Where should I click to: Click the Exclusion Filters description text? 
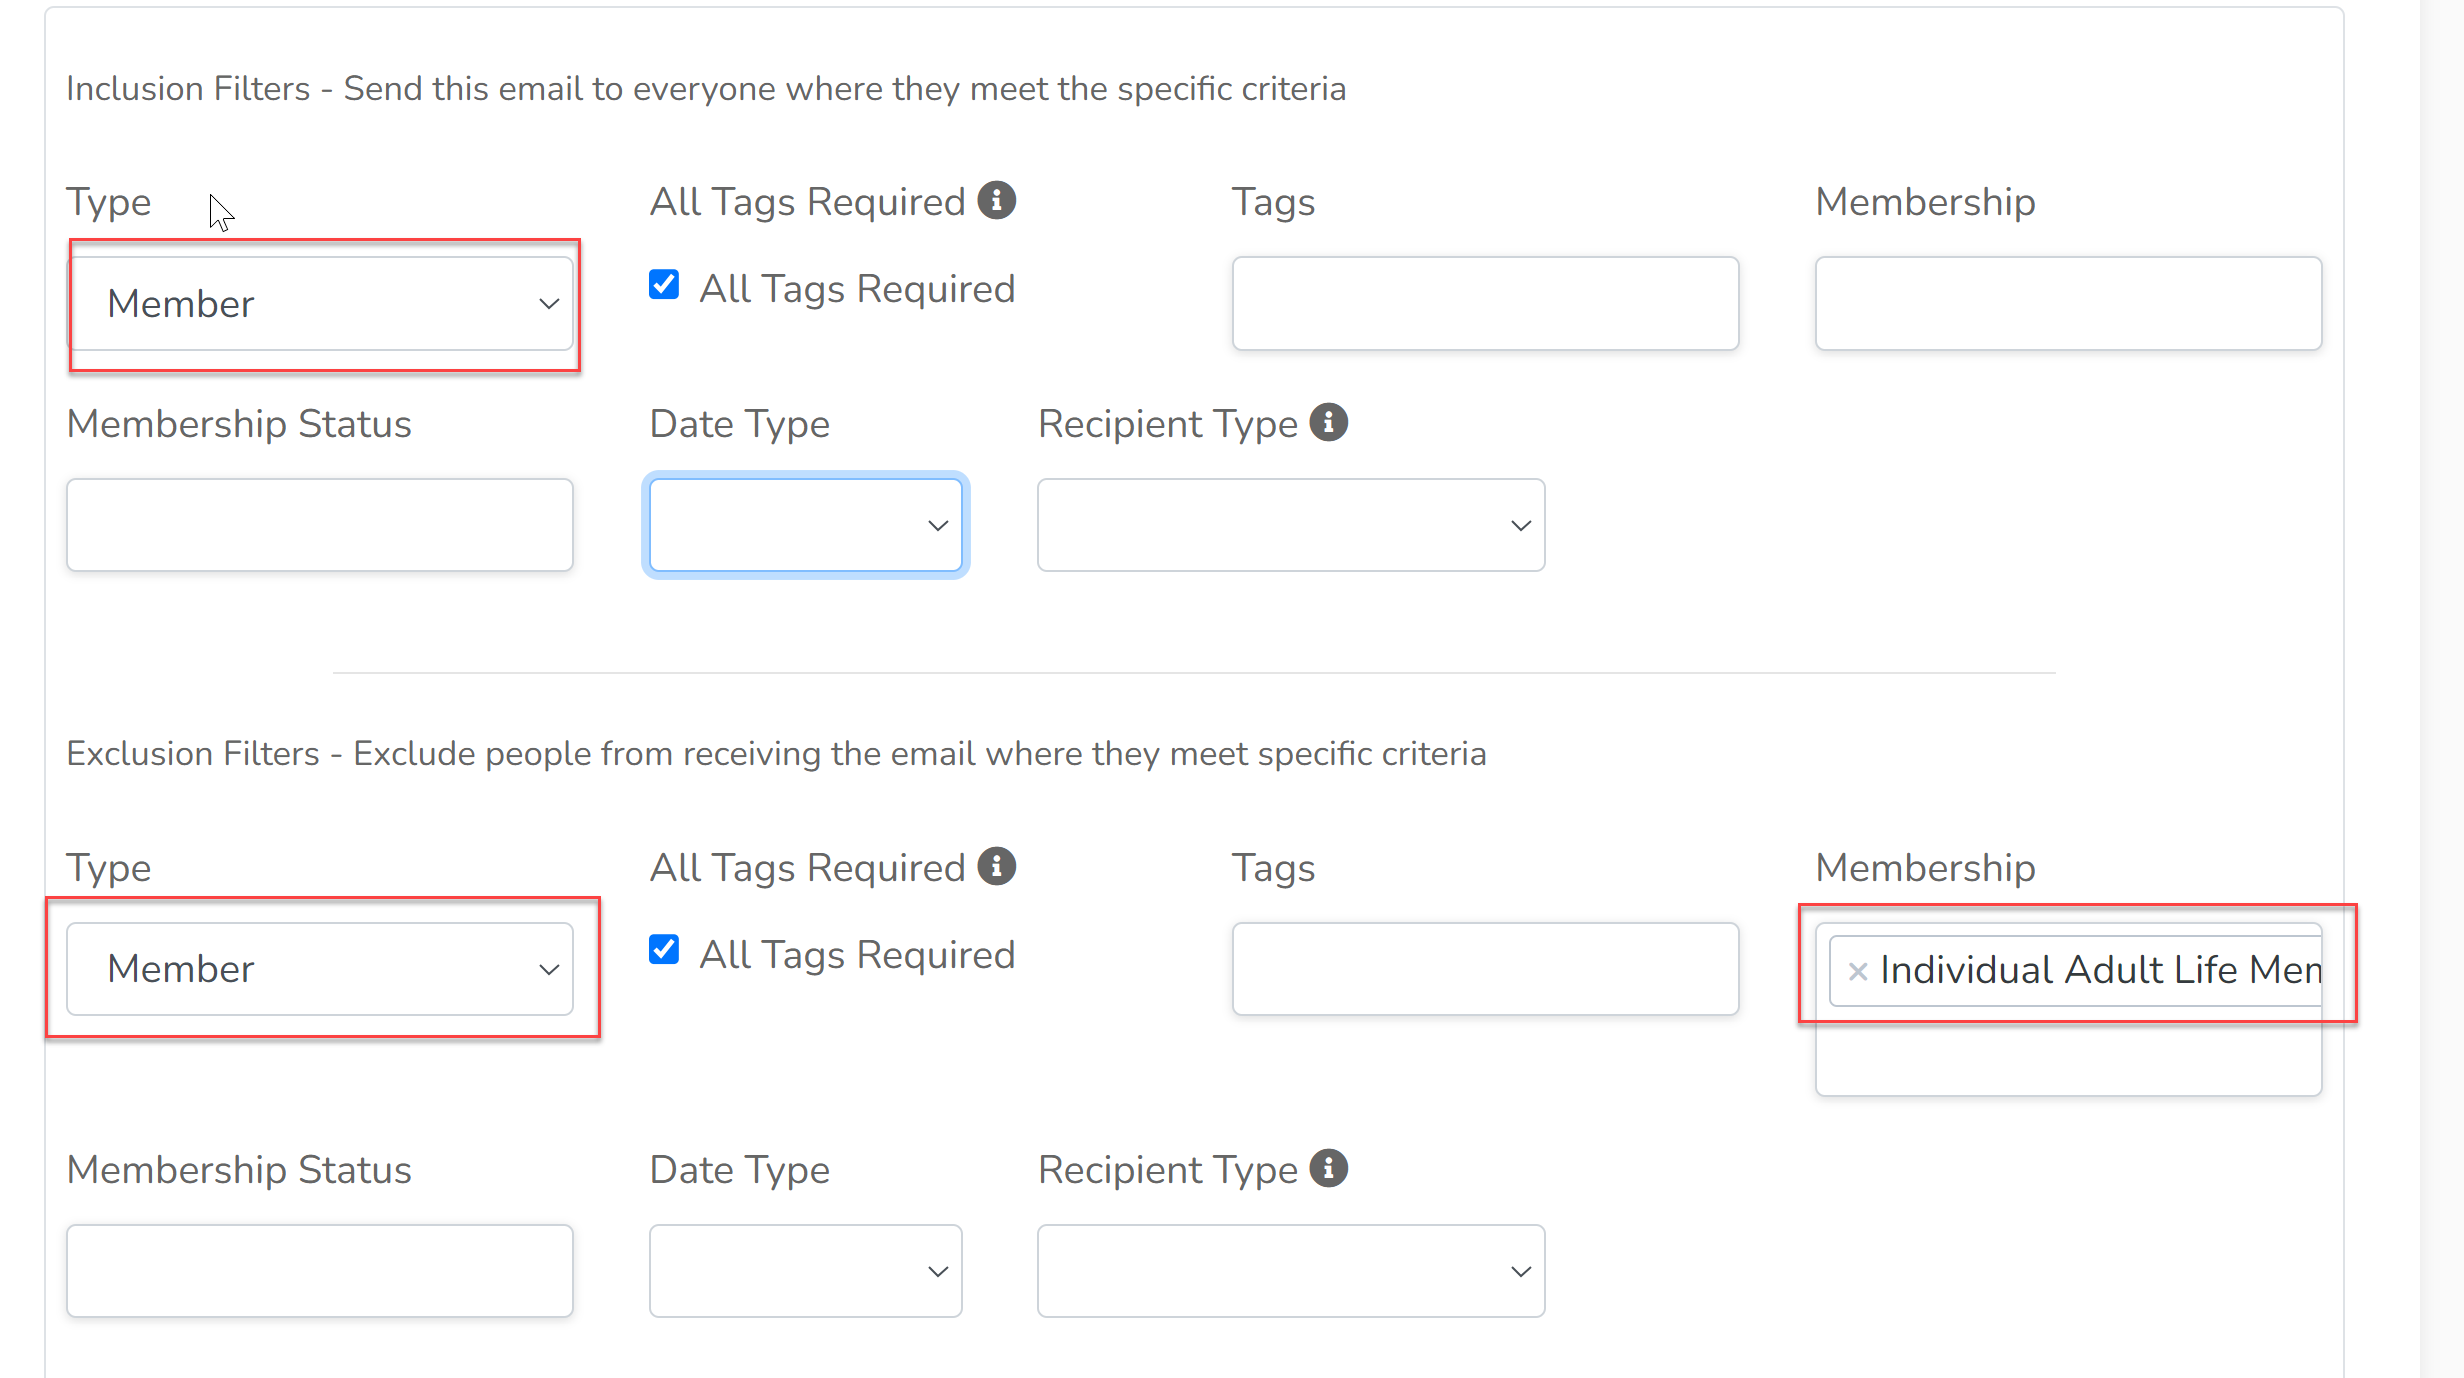[x=776, y=754]
